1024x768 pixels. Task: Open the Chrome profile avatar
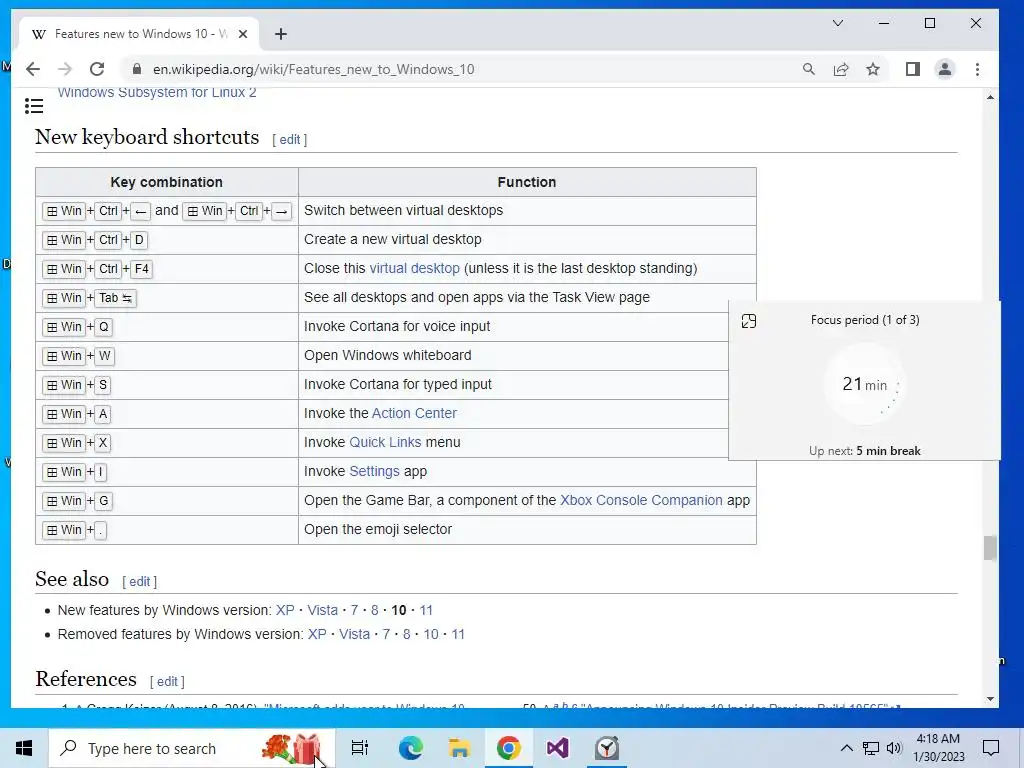pyautogui.click(x=944, y=69)
